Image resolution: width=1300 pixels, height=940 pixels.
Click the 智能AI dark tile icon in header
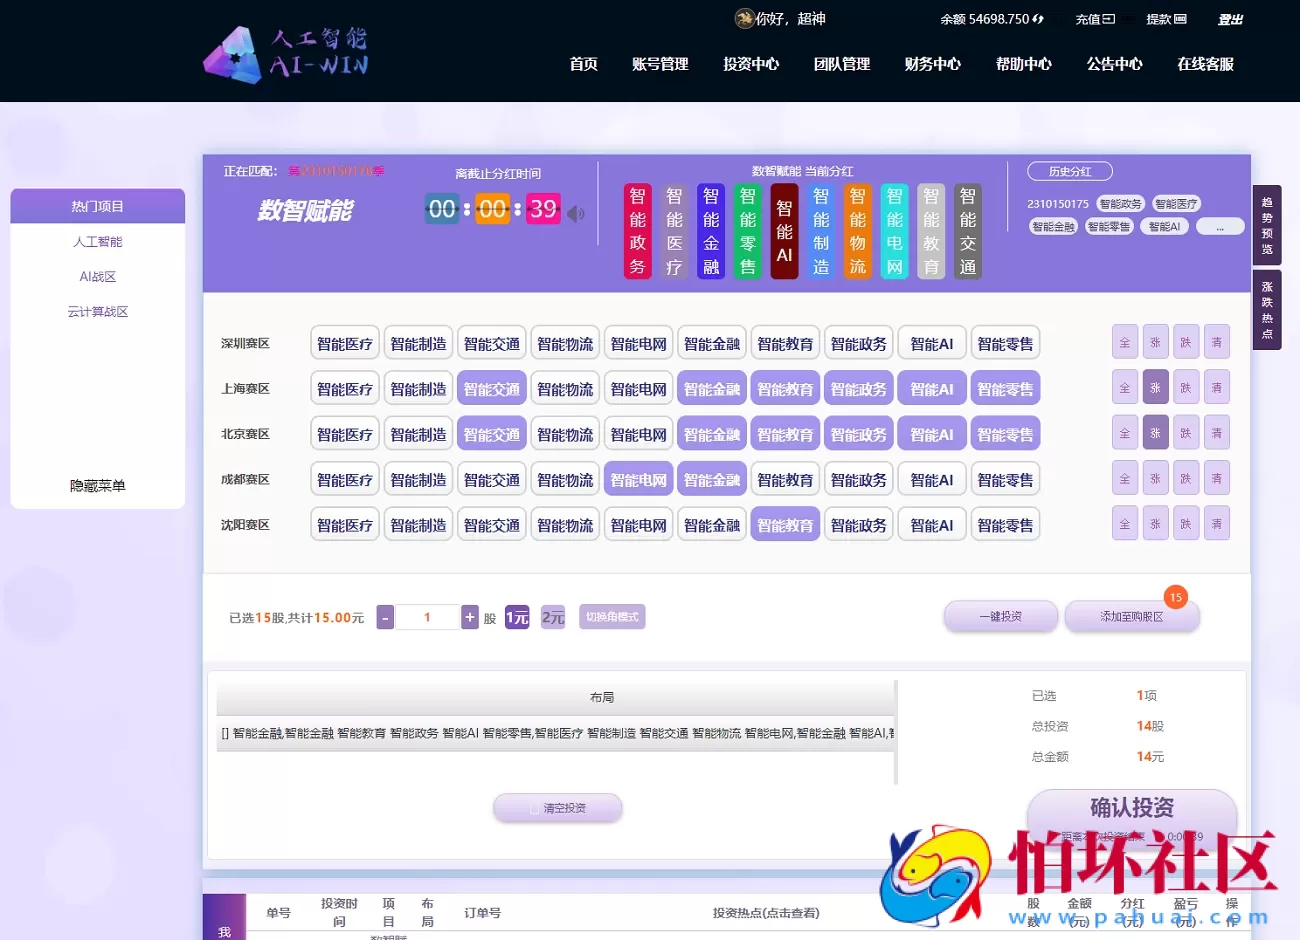tap(784, 230)
